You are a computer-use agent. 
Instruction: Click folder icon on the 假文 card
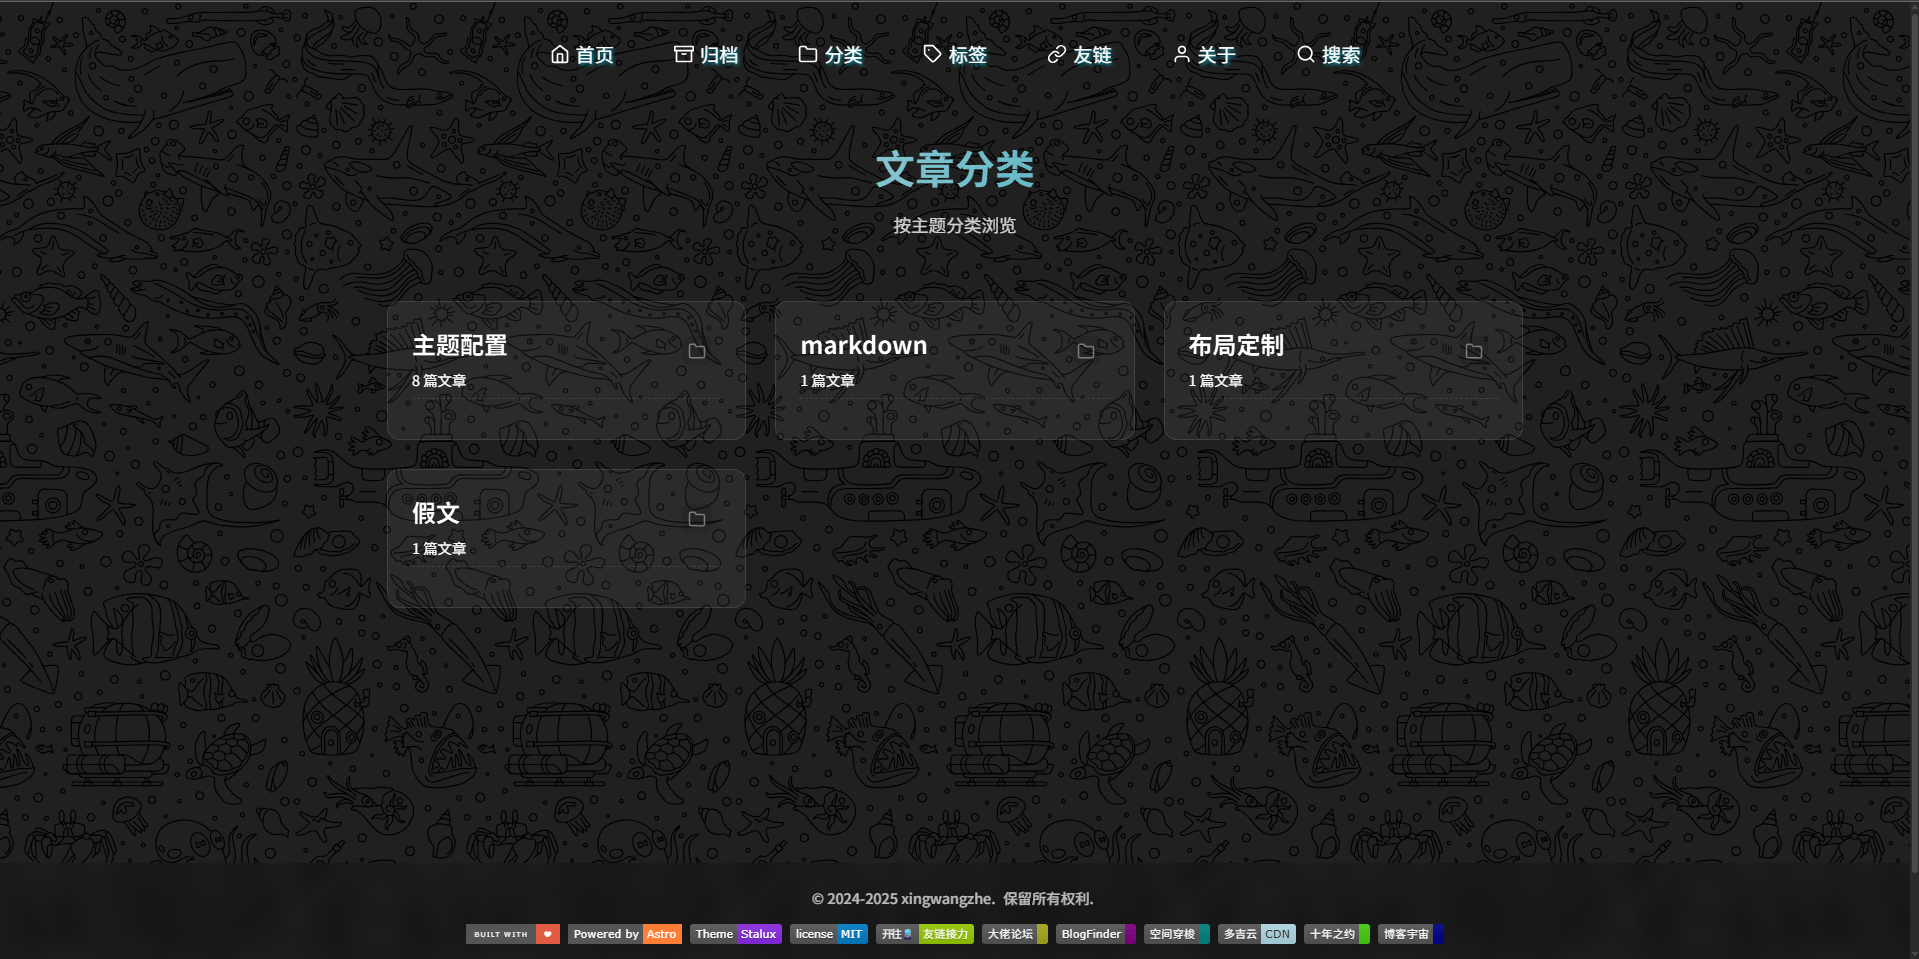tap(697, 519)
